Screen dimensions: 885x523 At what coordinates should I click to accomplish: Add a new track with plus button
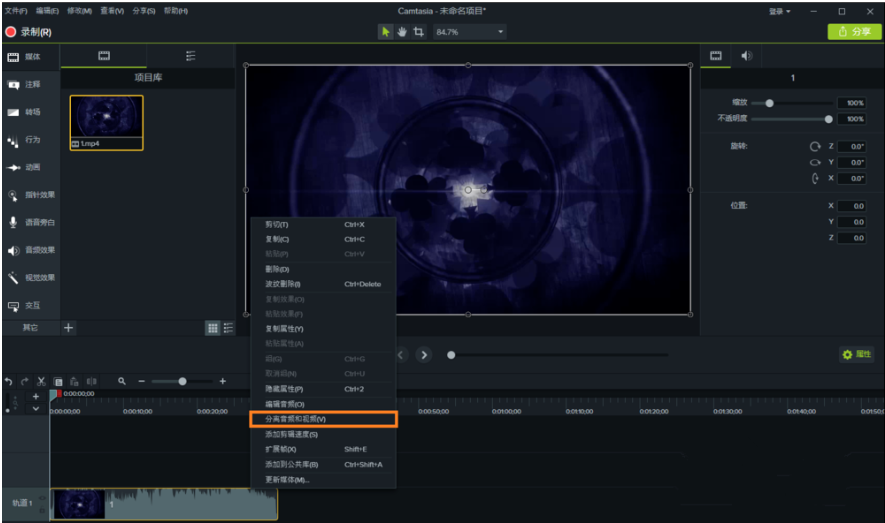click(x=36, y=397)
